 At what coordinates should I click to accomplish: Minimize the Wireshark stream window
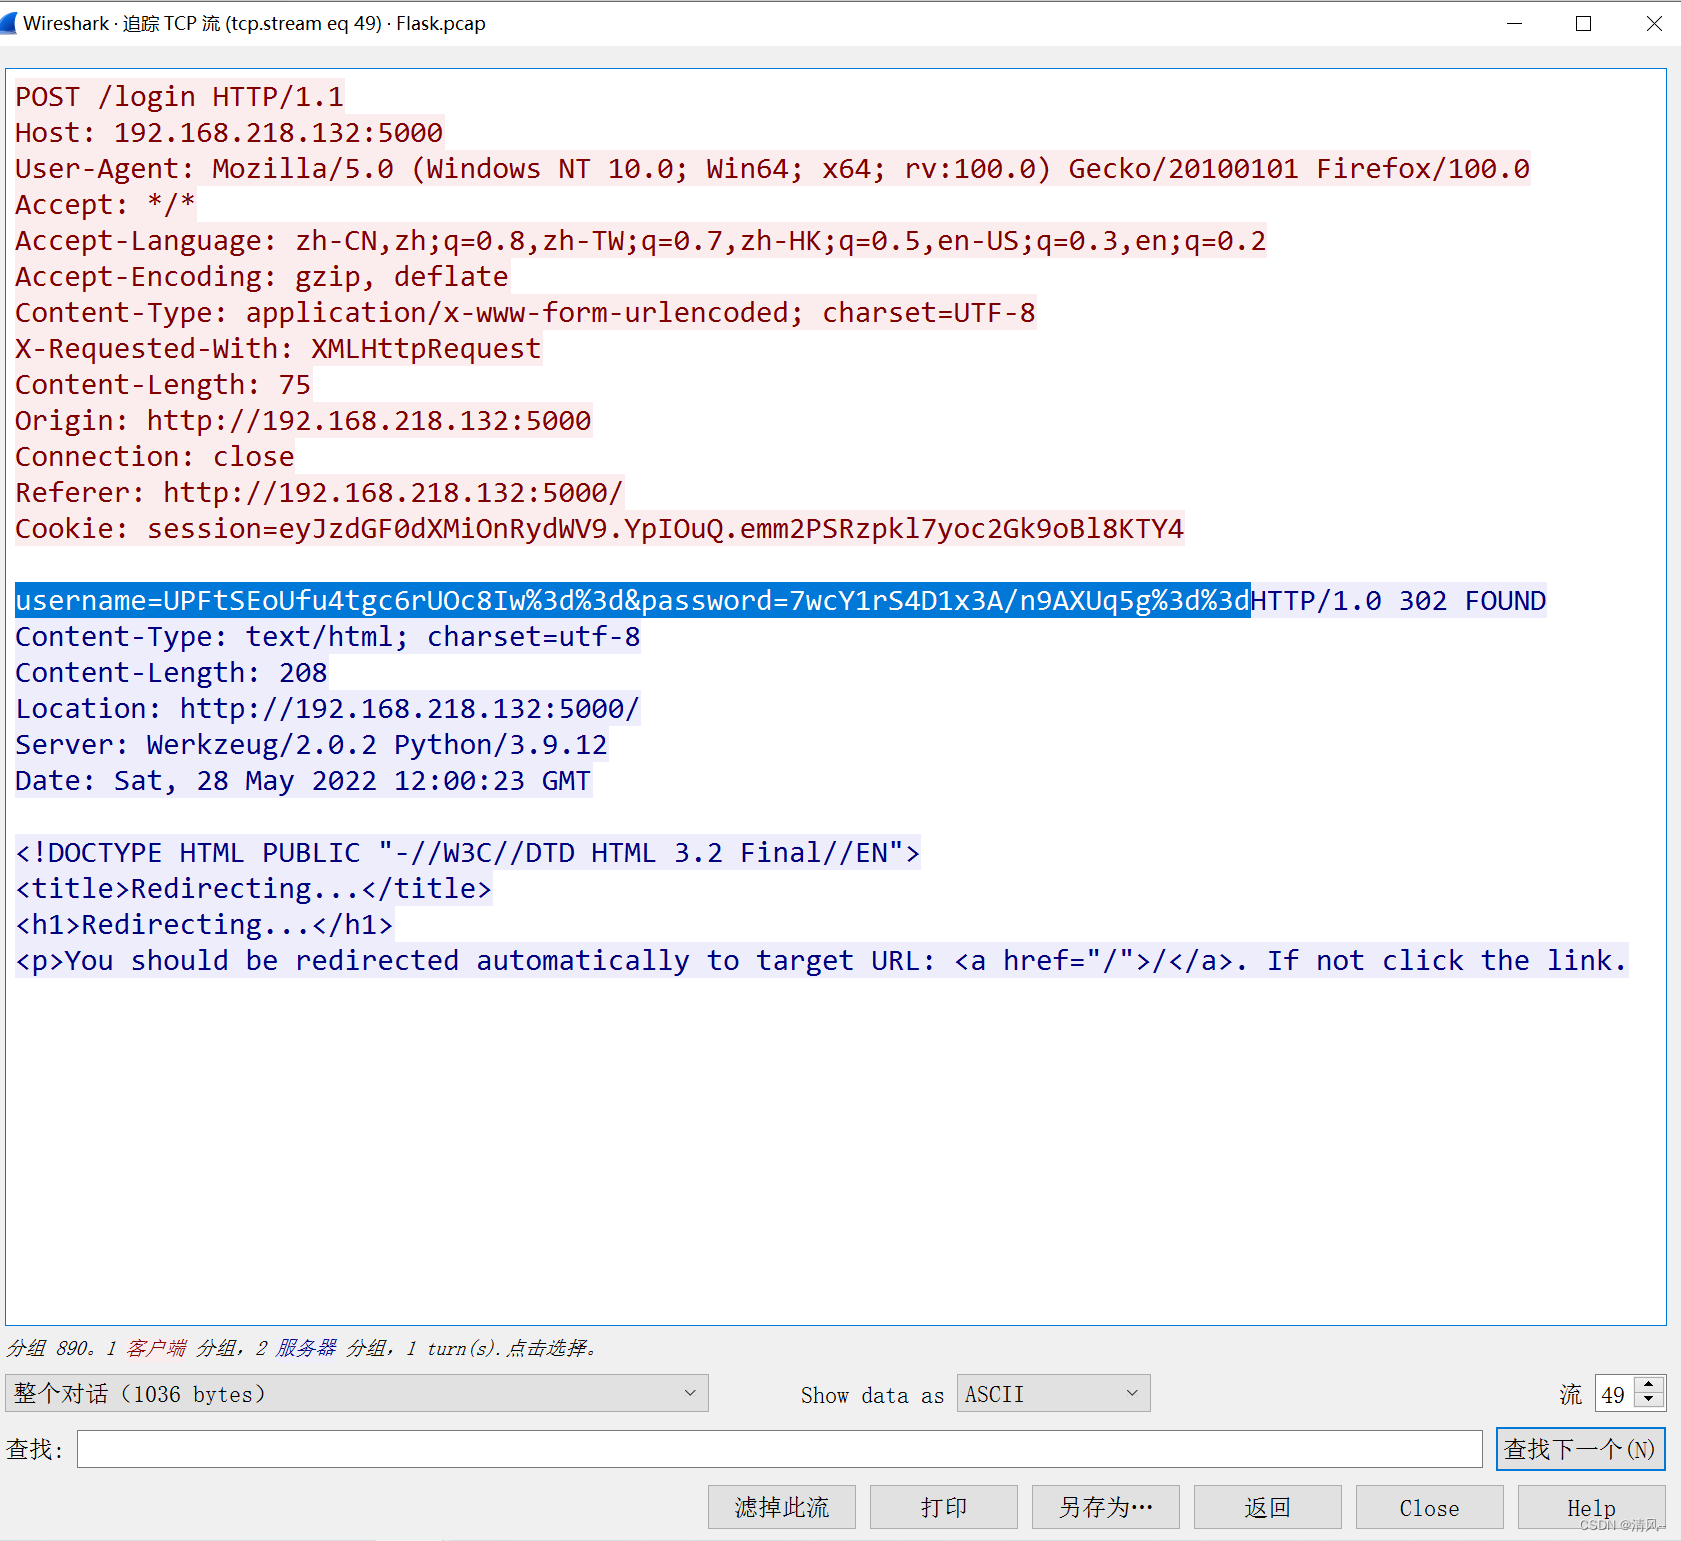click(x=1515, y=23)
